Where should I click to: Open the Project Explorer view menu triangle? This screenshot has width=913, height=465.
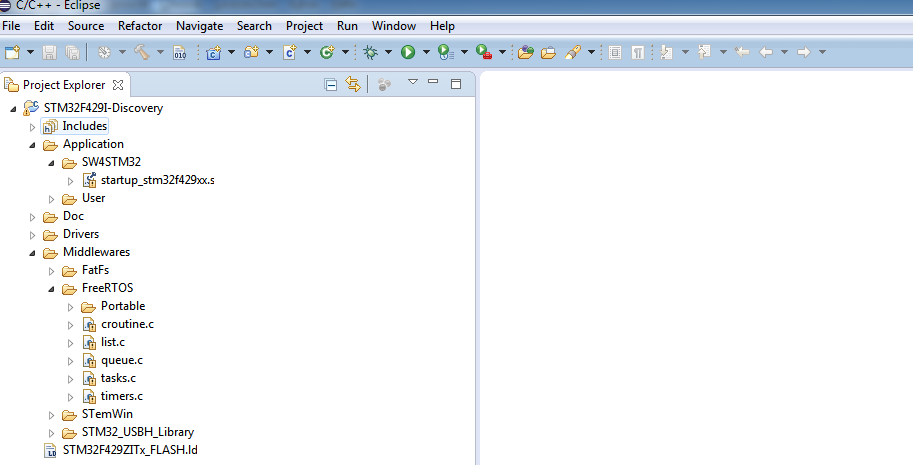[412, 83]
